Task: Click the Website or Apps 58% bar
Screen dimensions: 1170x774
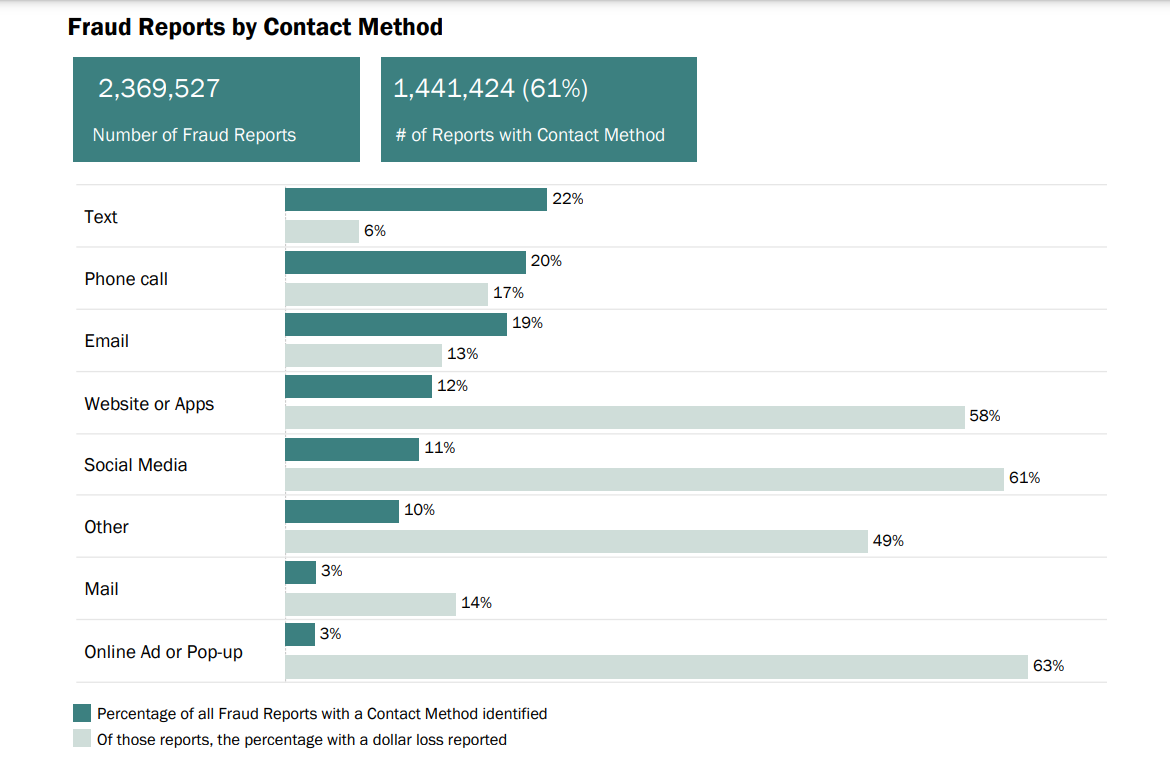Action: click(624, 417)
